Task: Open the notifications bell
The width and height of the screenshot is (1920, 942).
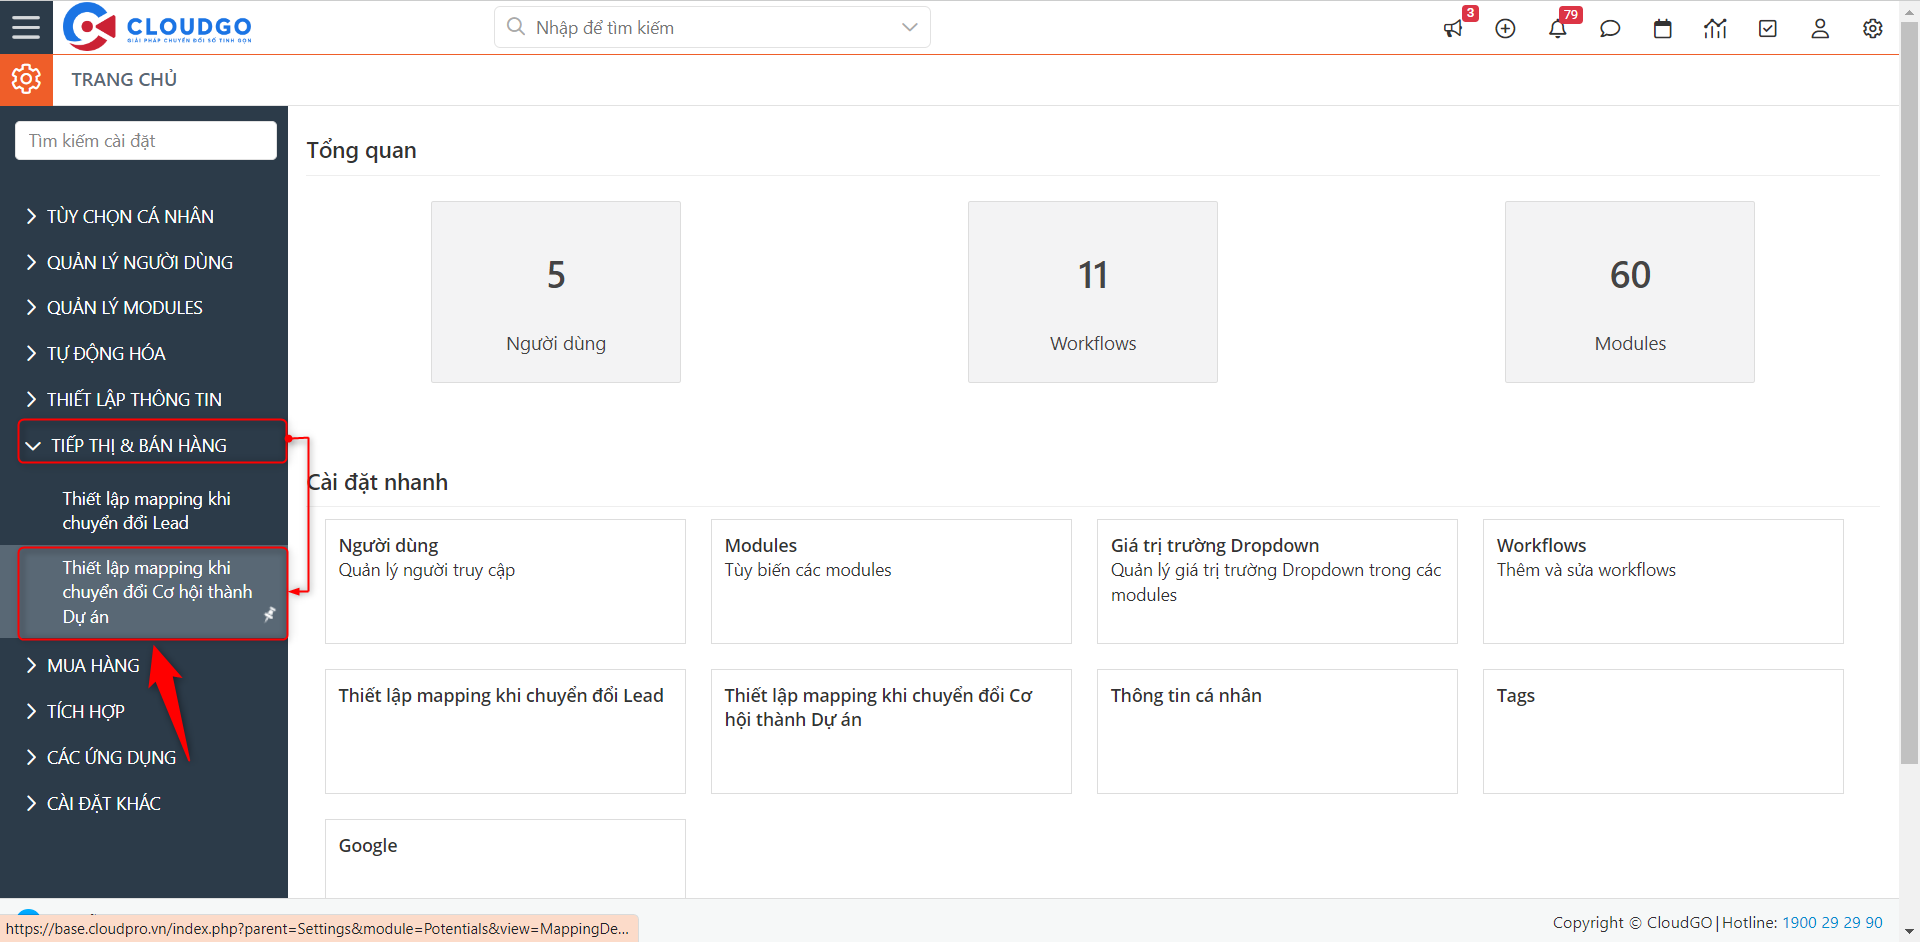Action: coord(1557,29)
